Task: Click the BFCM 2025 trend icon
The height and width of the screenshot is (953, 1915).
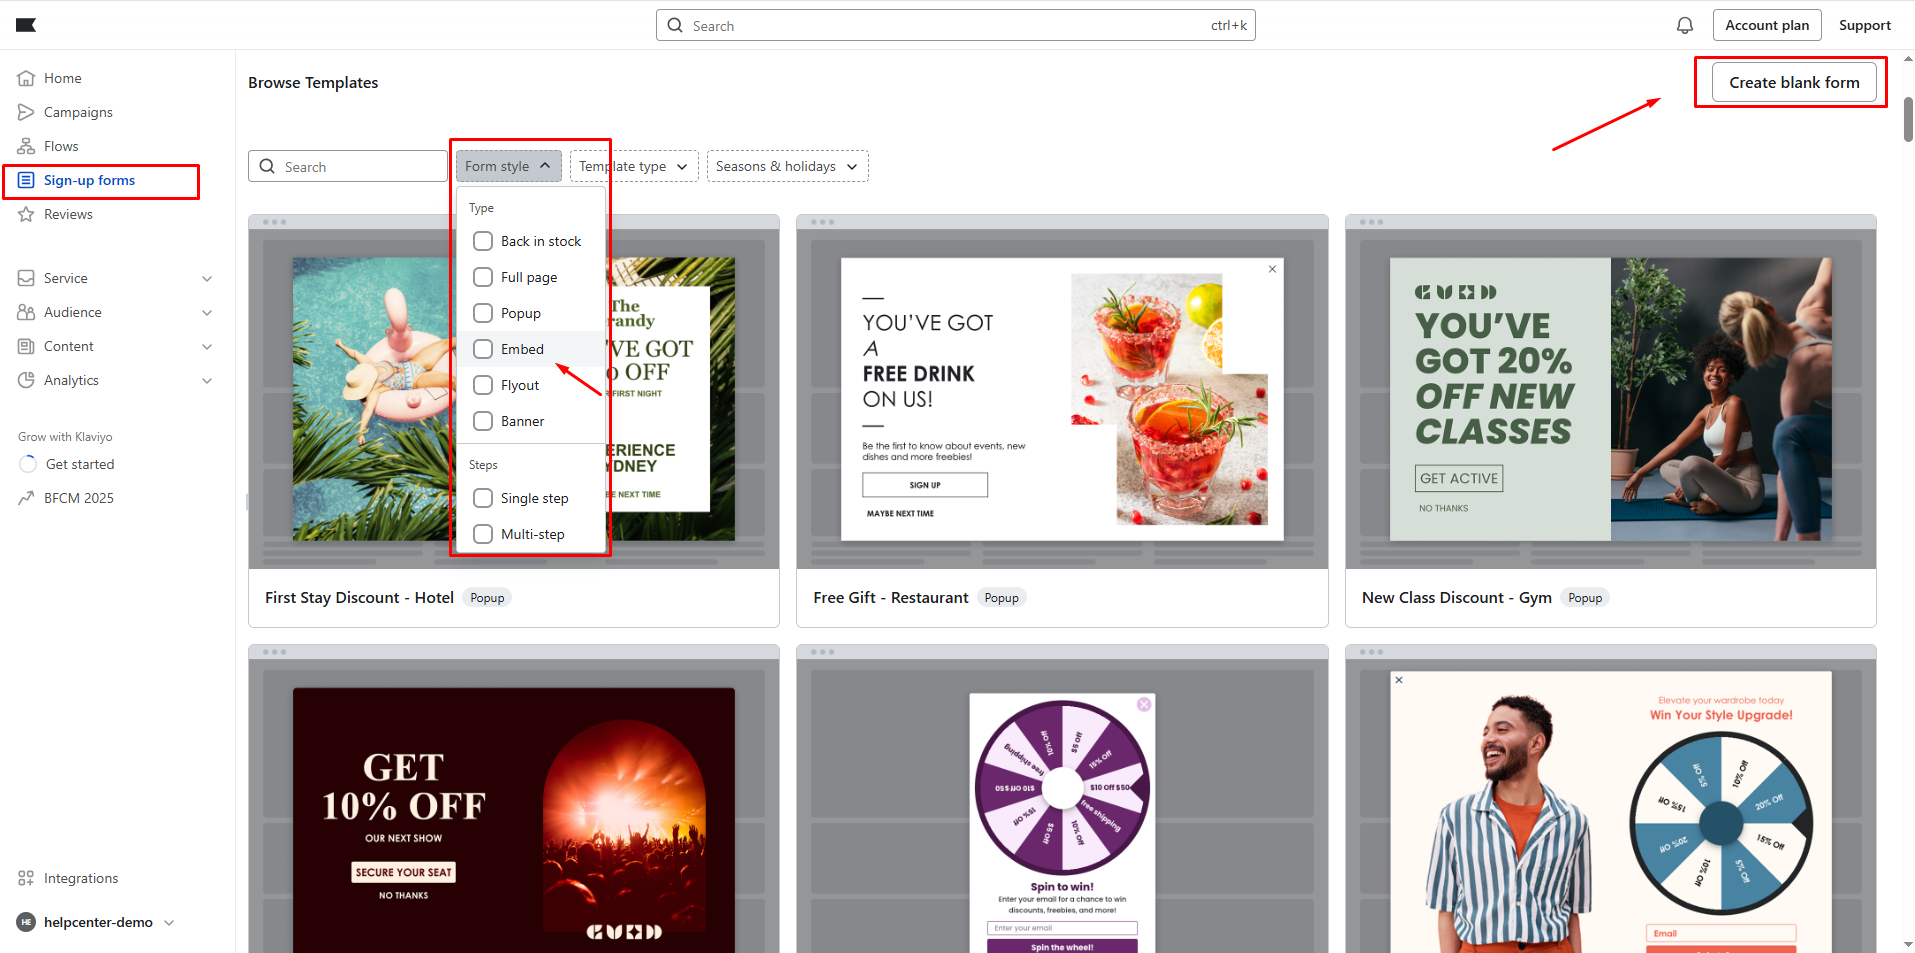Action: click(26, 498)
